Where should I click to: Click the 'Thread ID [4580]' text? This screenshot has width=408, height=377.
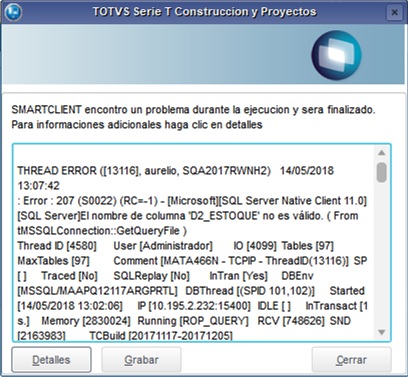(57, 246)
